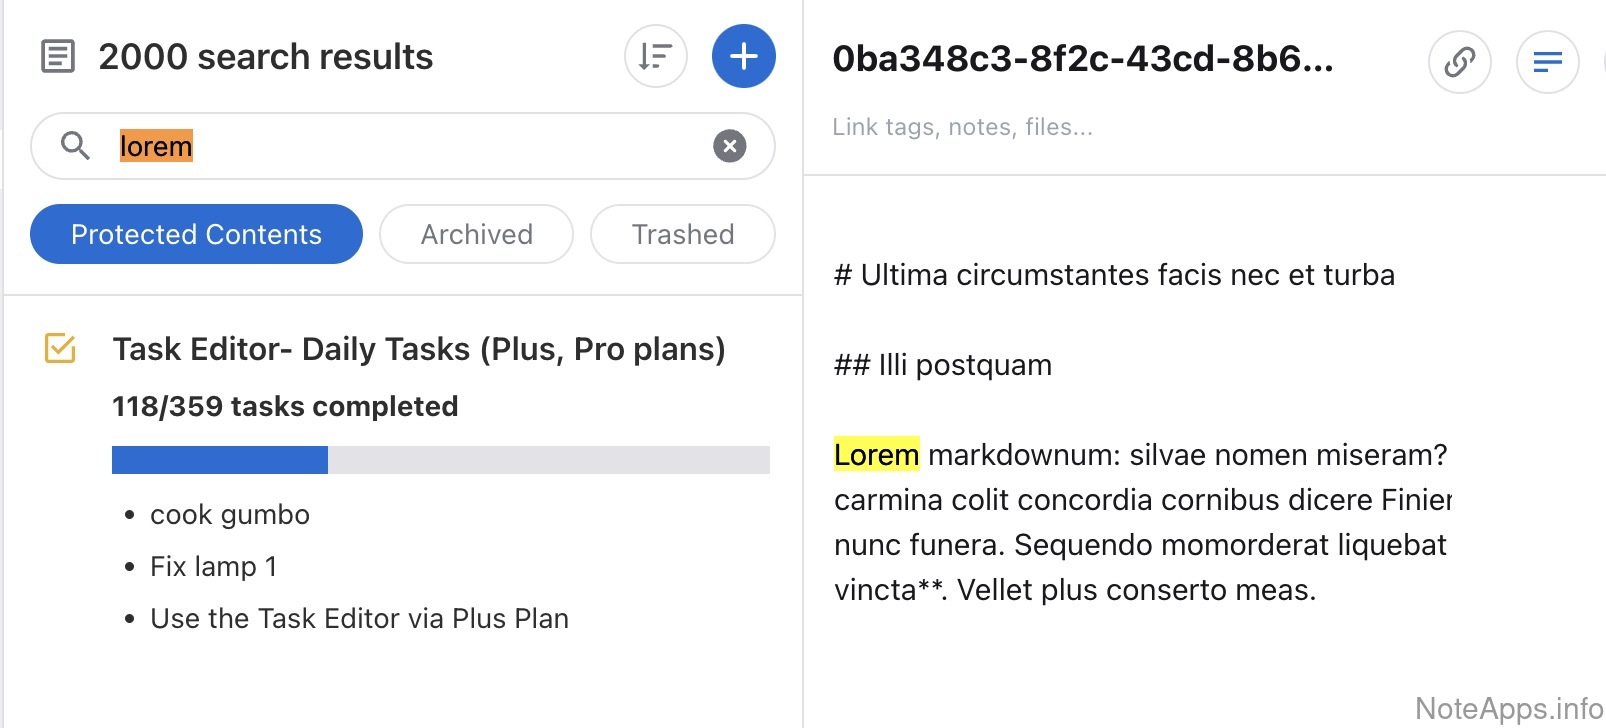Image resolution: width=1606 pixels, height=728 pixels.
Task: Toggle the Protected Contents filter
Action: click(x=196, y=234)
